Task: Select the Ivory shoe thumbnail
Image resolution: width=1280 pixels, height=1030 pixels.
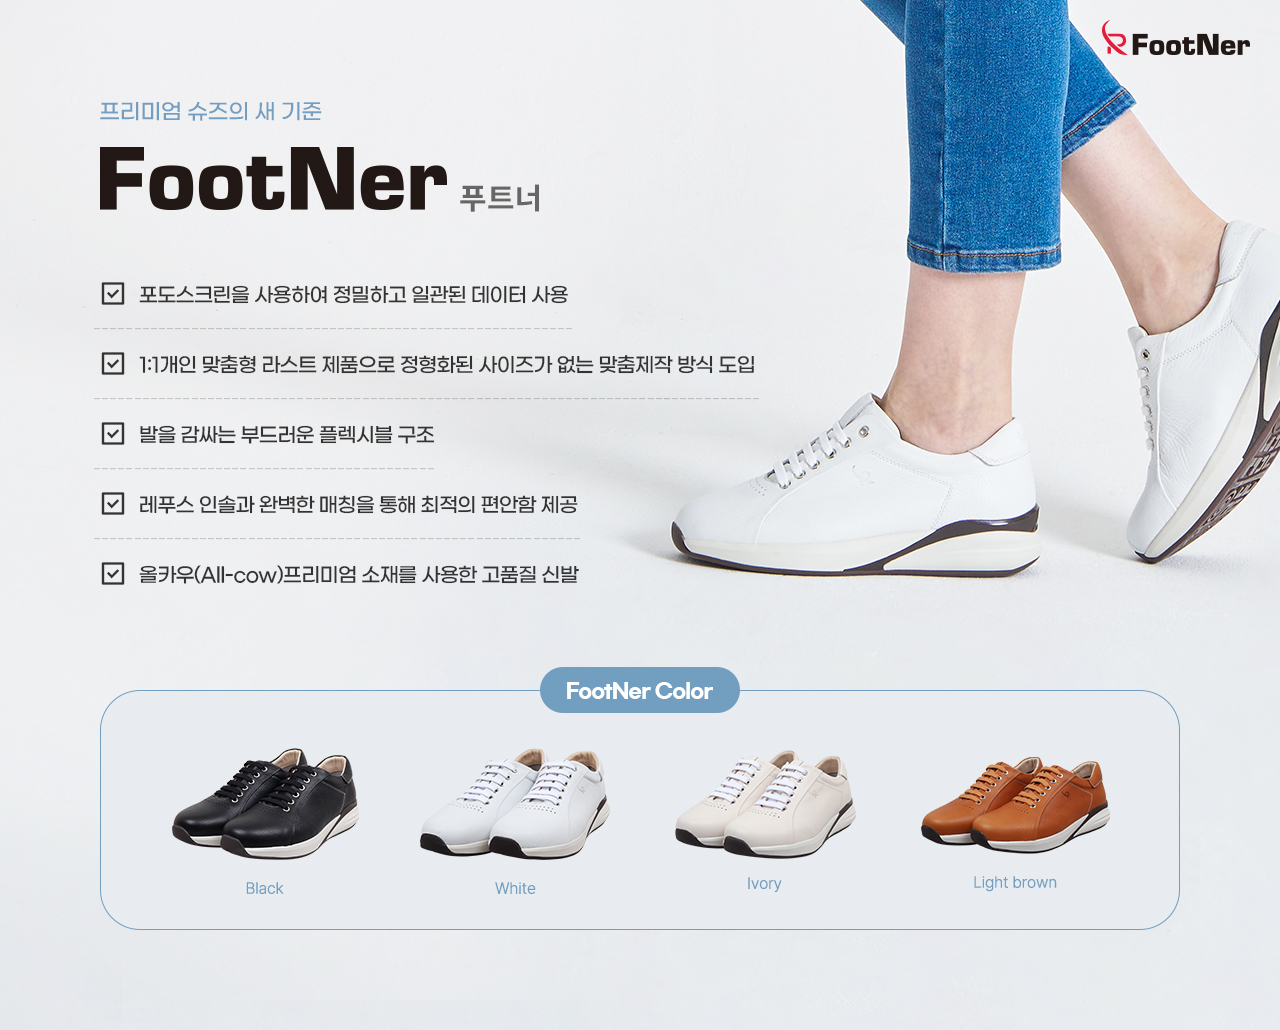Action: [765, 803]
